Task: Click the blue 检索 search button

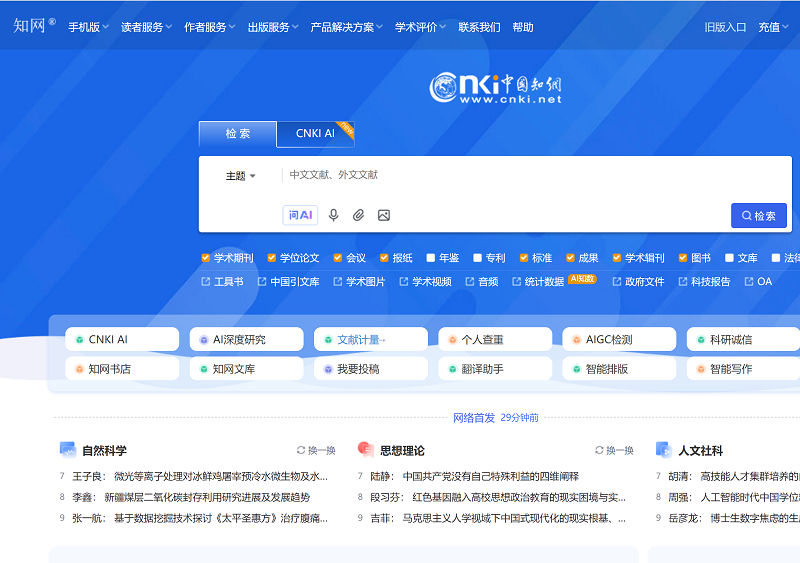Action: pos(759,215)
